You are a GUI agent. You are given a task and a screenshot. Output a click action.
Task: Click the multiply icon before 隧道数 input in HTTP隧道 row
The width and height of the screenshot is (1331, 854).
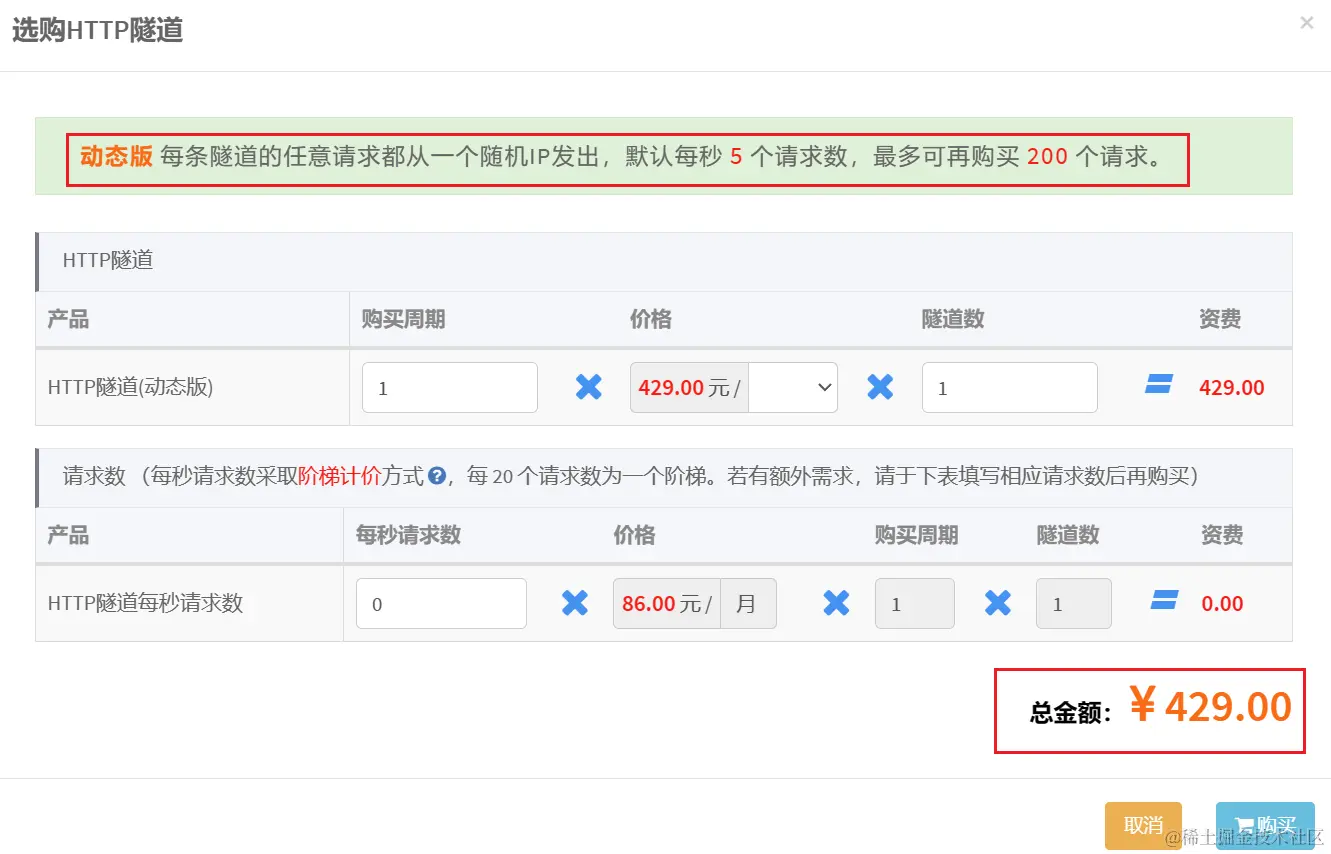[x=880, y=387]
